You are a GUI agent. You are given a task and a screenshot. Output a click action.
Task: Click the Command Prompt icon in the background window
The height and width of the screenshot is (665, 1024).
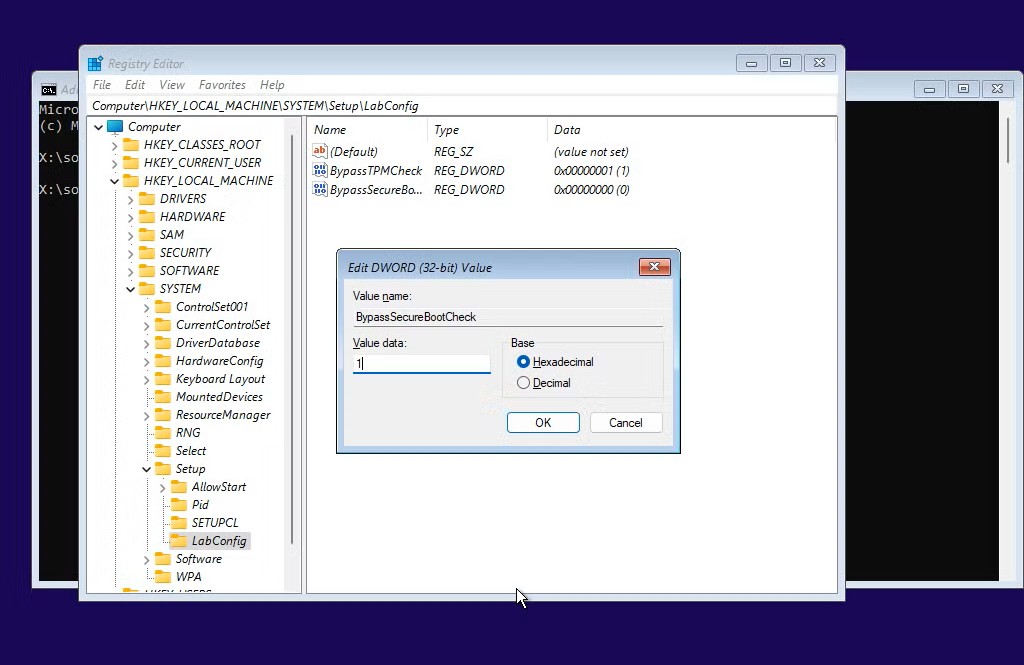(x=49, y=90)
